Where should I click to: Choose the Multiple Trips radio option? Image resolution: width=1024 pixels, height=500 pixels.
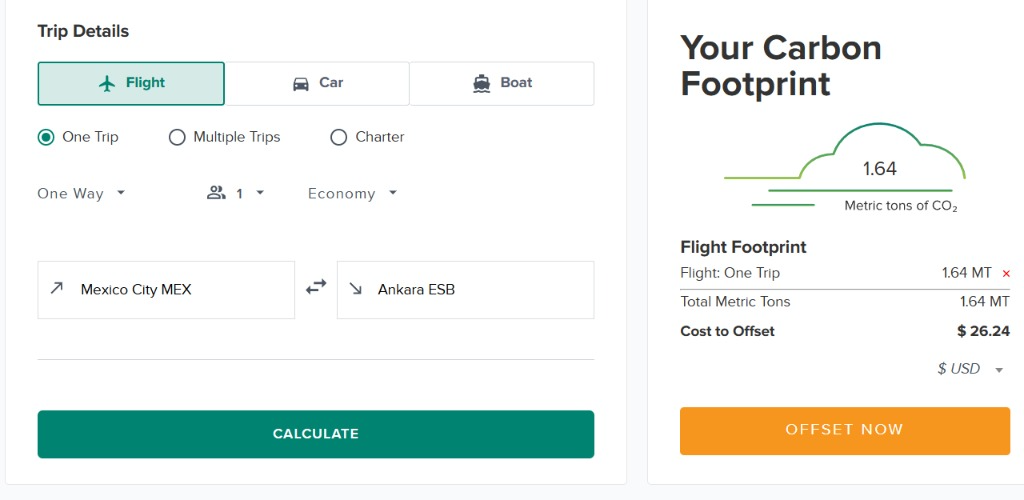177,137
